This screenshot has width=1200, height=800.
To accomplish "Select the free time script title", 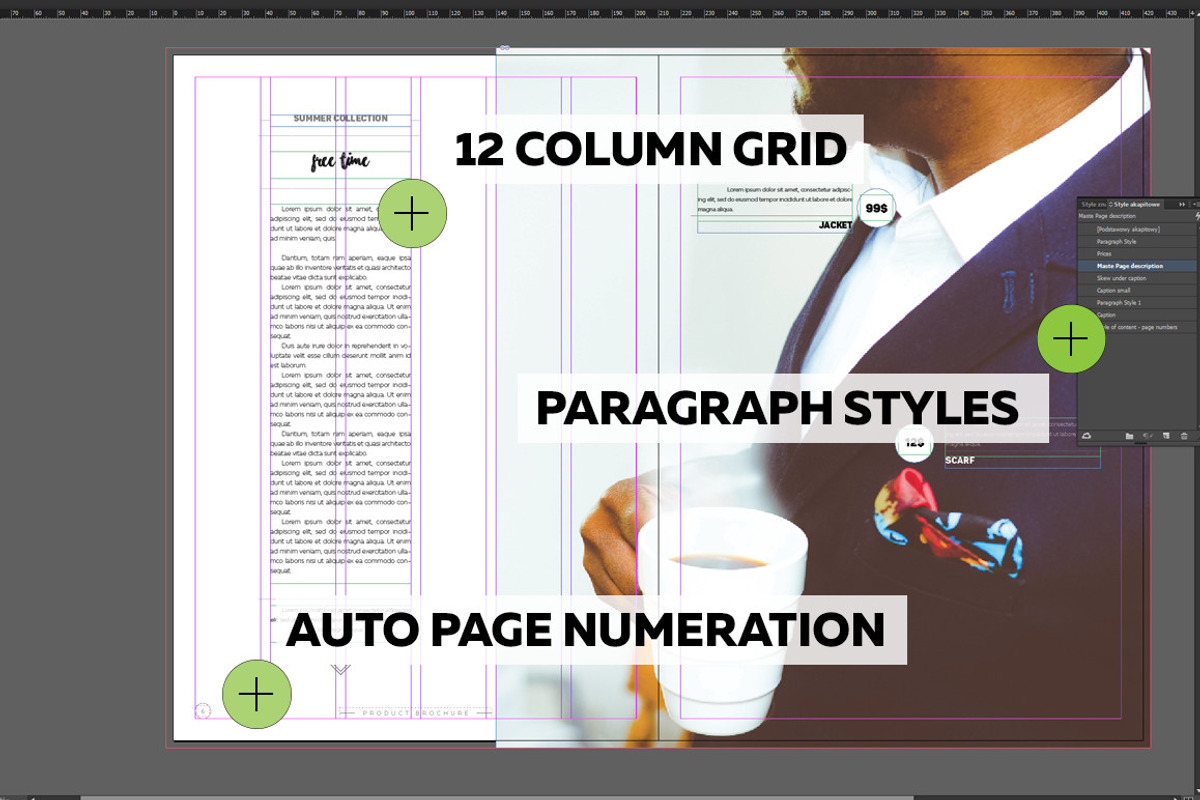I will (x=340, y=161).
